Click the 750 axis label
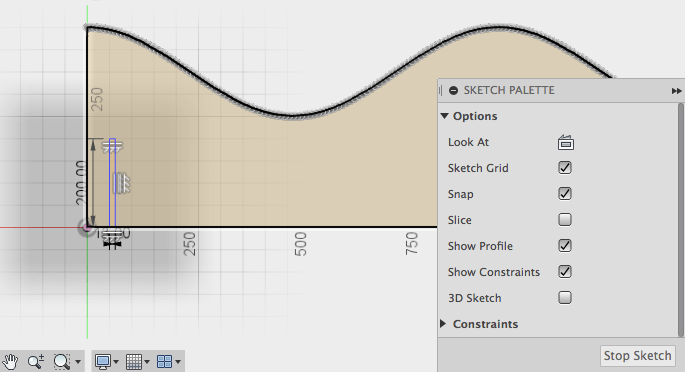This screenshot has height=372, width=685. pos(412,243)
